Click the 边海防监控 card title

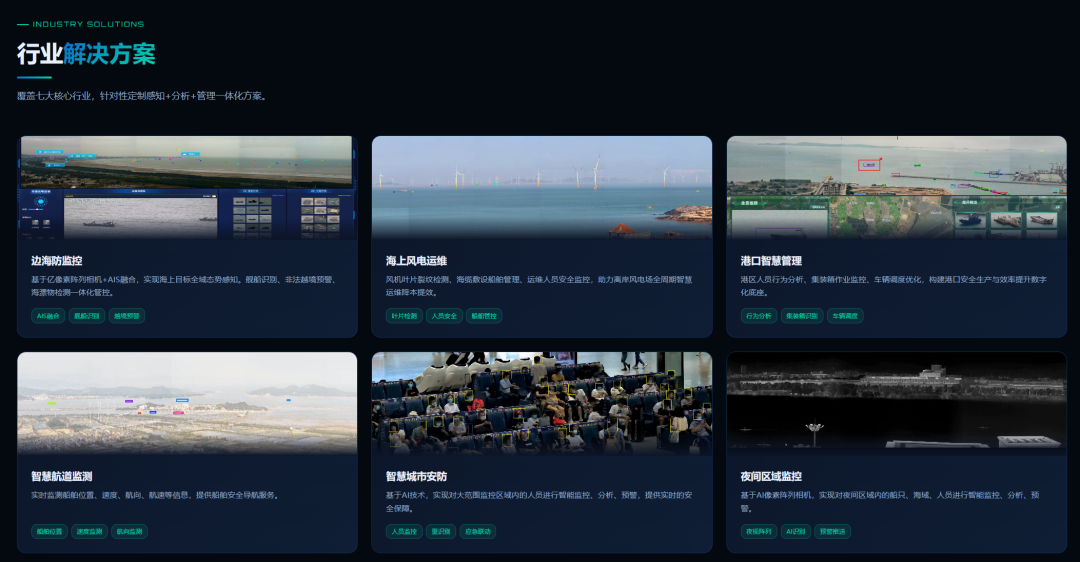56,261
